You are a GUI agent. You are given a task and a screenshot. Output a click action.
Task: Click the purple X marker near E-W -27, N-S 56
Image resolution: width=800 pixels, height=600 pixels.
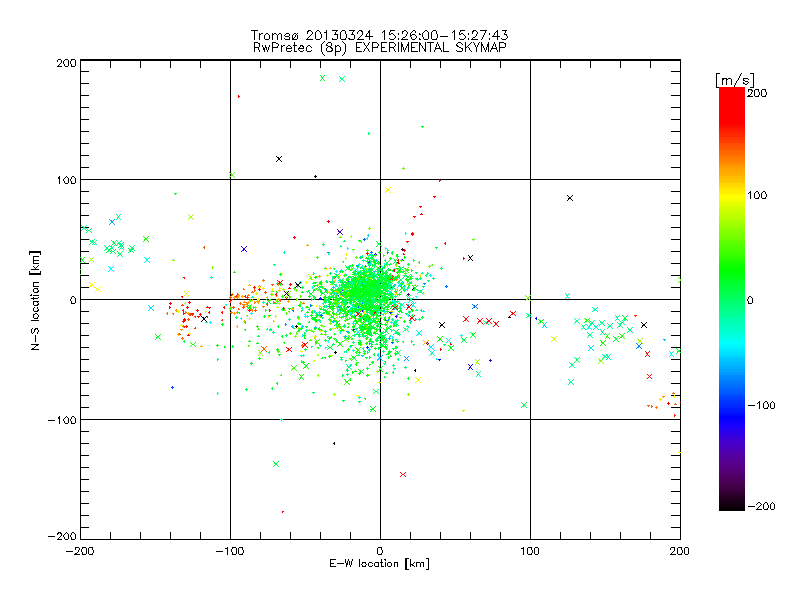[340, 232]
